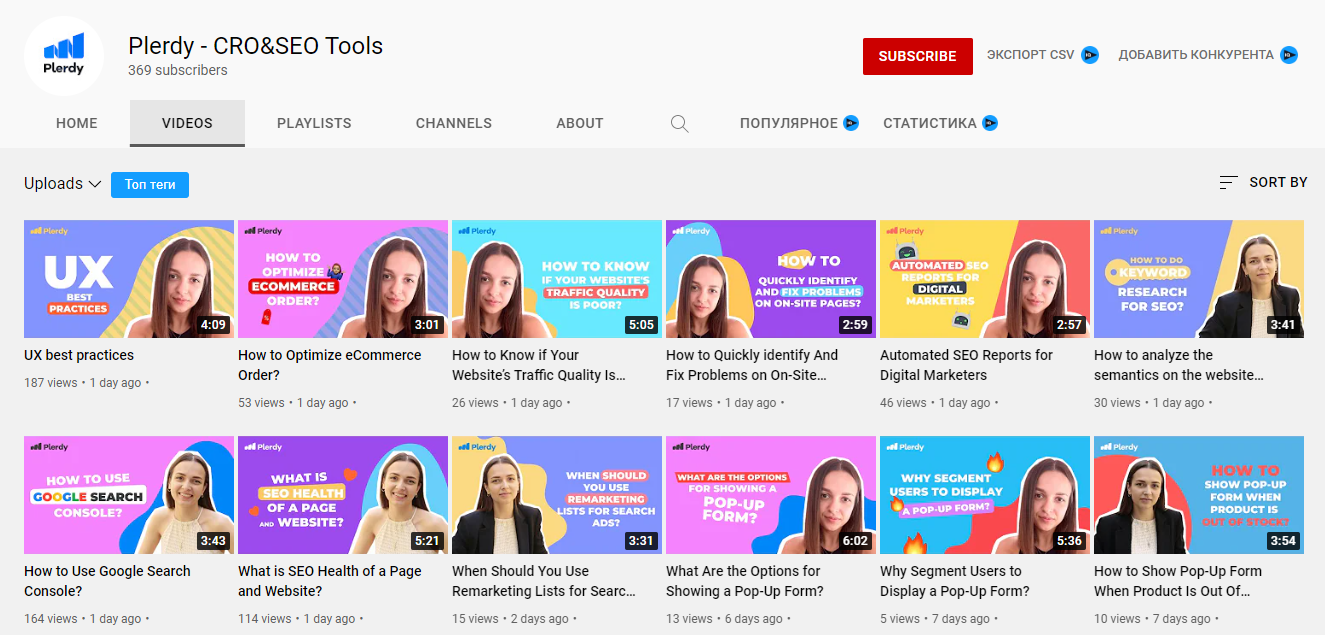1325x635 pixels.
Task: Open the SEO Health of a Page thumbnail
Action: click(343, 495)
